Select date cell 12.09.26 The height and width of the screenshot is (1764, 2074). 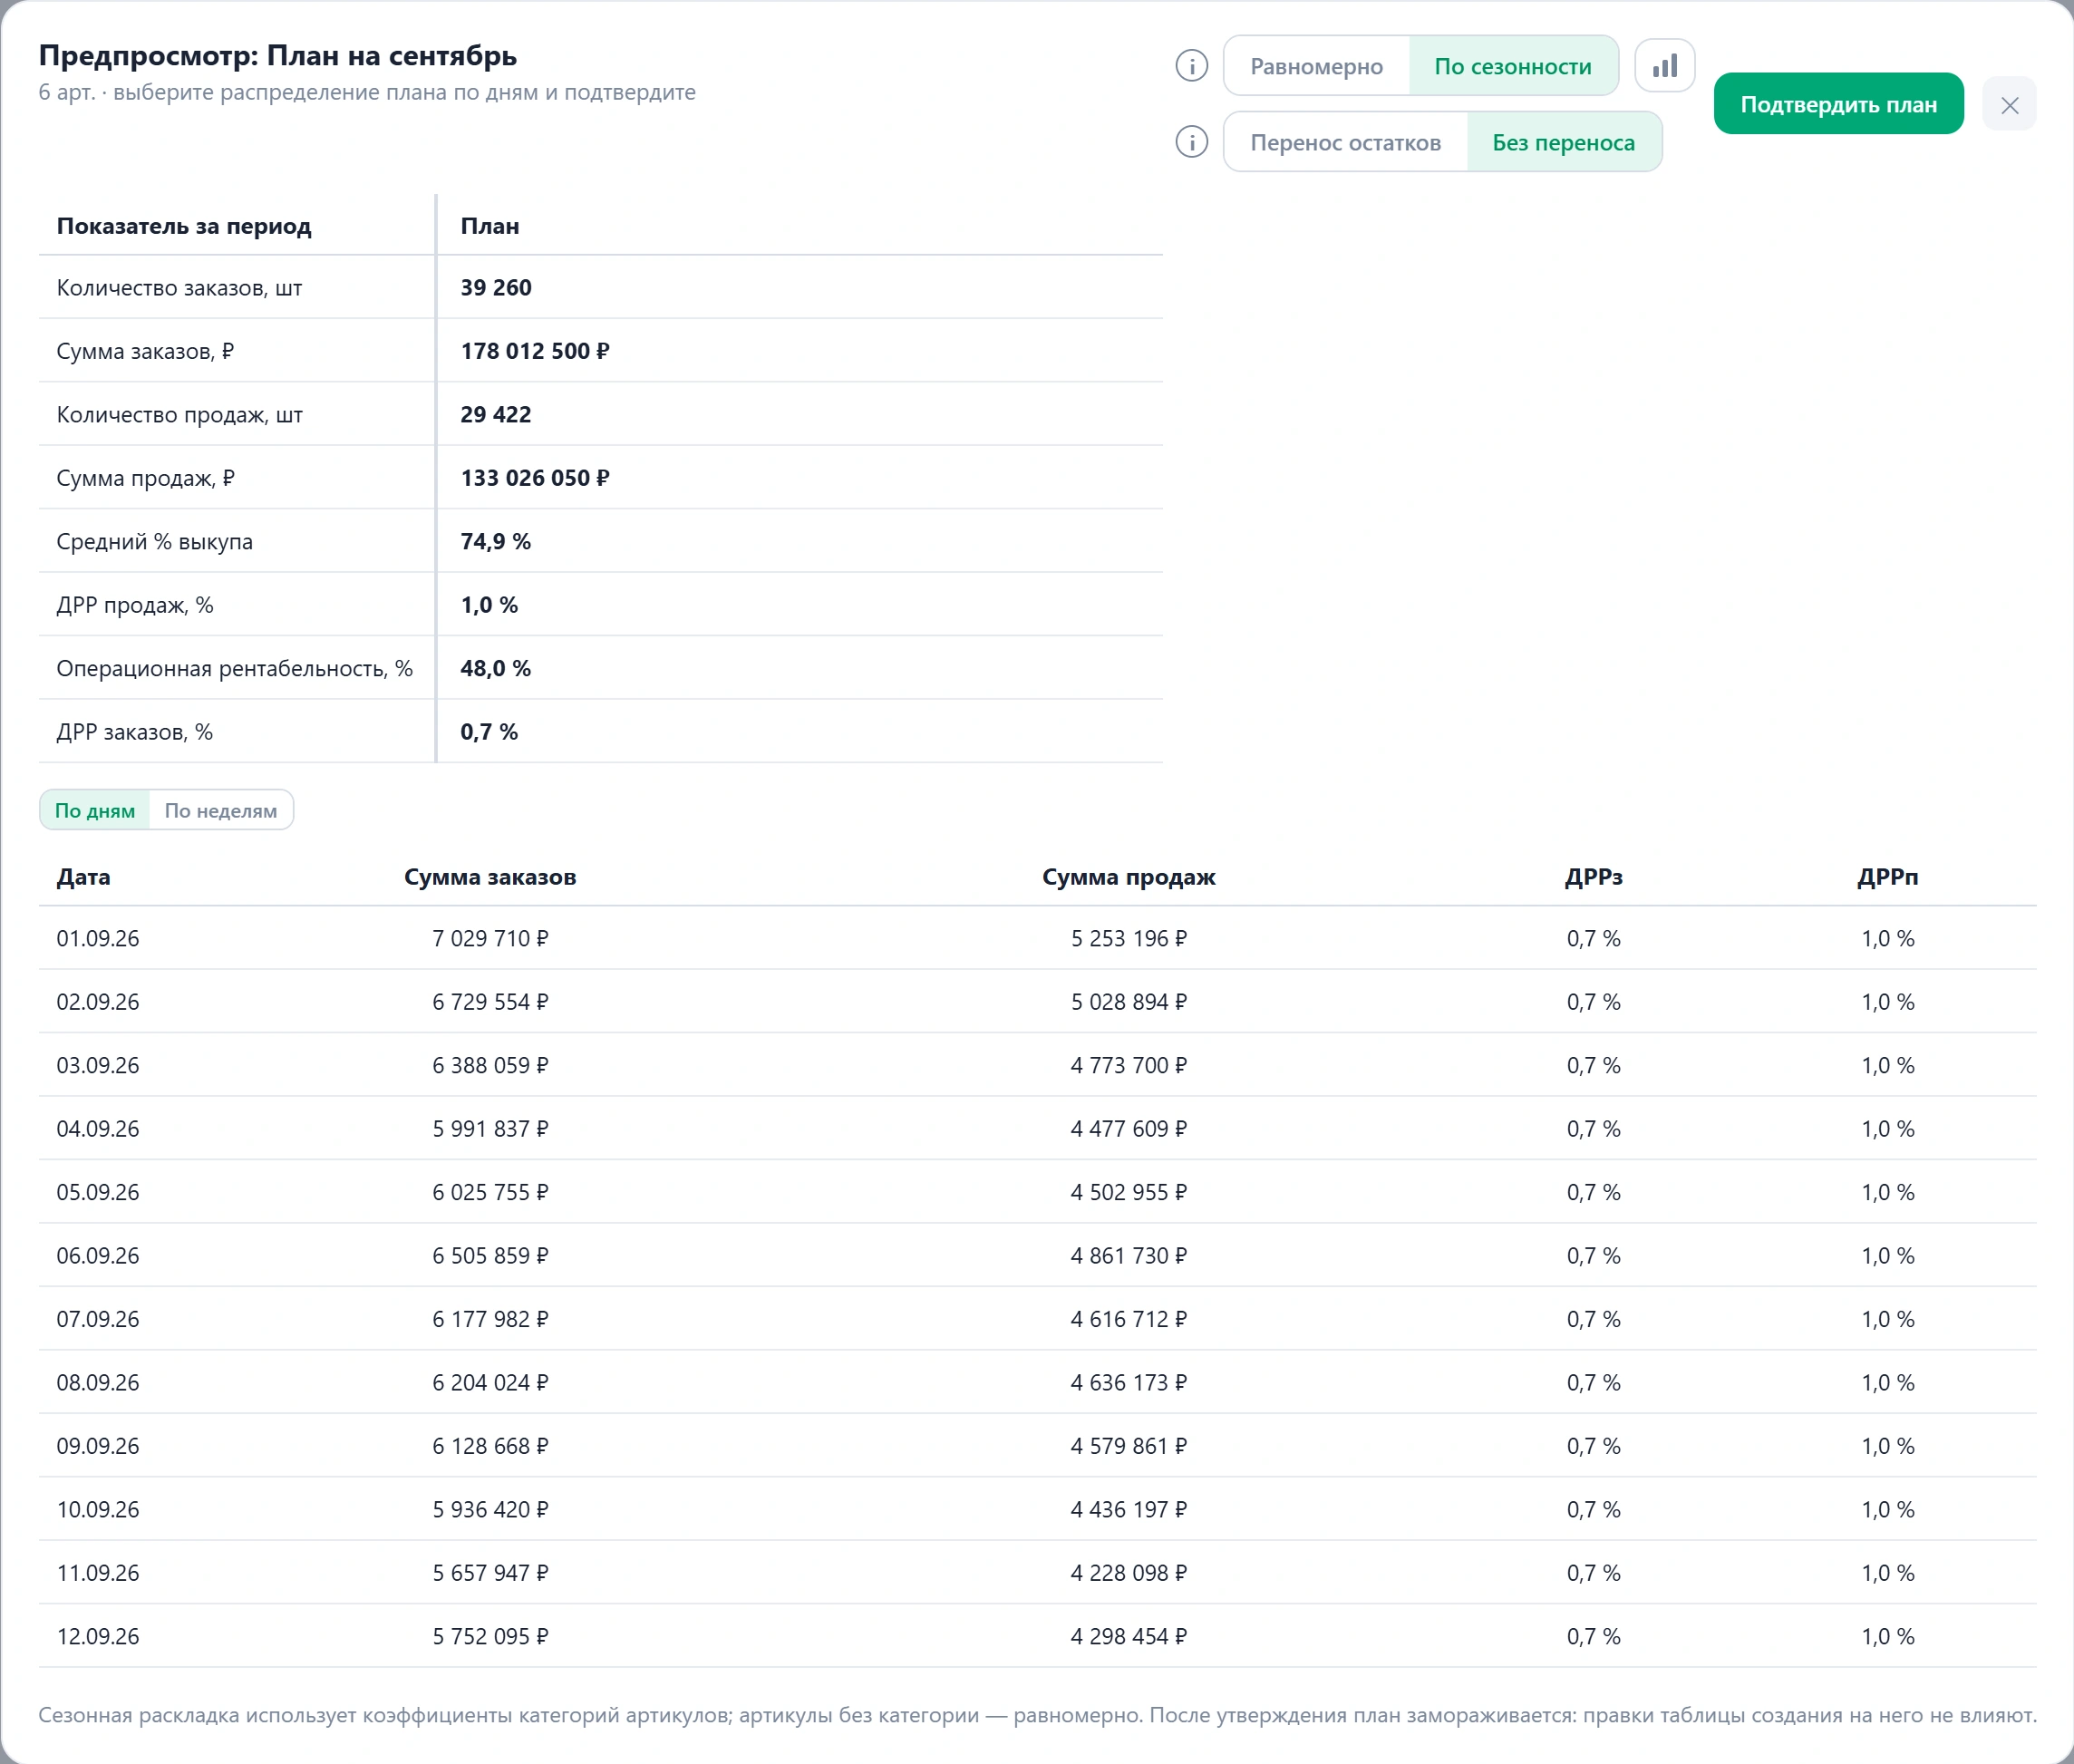tap(98, 1637)
